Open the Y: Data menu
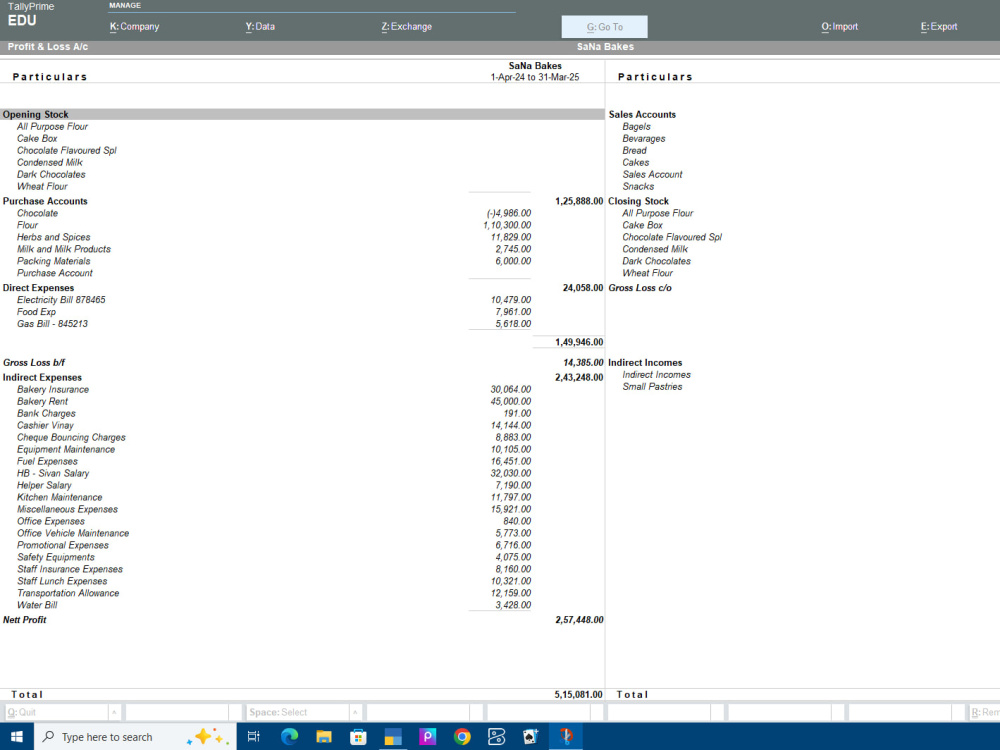The width and height of the screenshot is (1000, 750). click(x=260, y=27)
